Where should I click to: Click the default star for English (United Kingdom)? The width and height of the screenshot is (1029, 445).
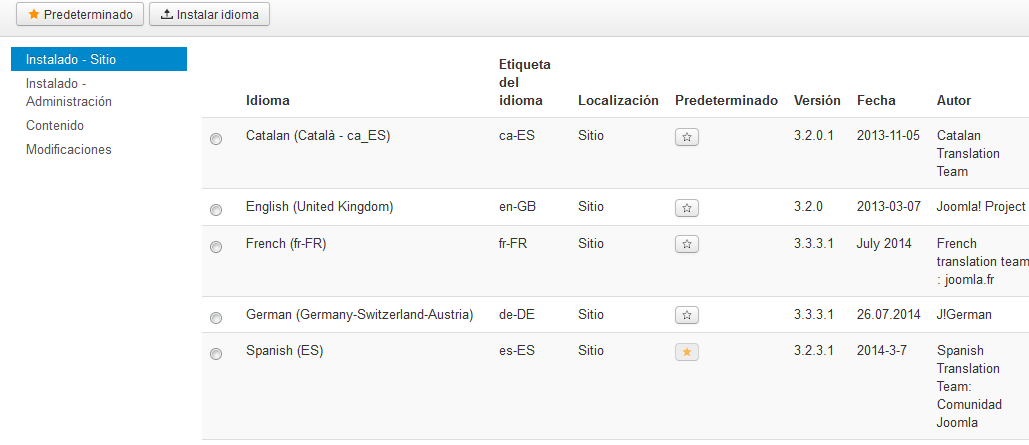coord(686,208)
